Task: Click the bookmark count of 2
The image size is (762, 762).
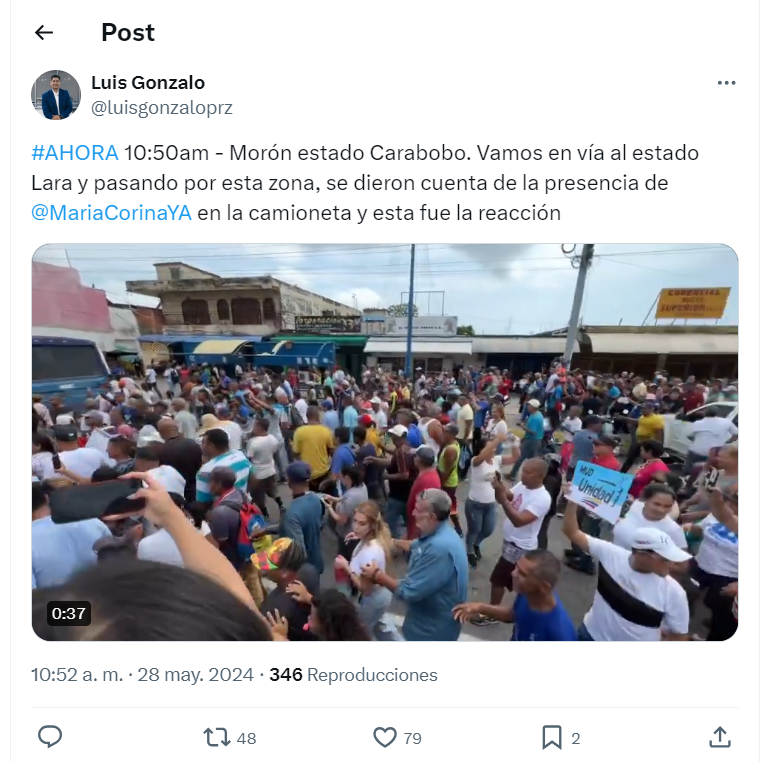Action: point(575,738)
